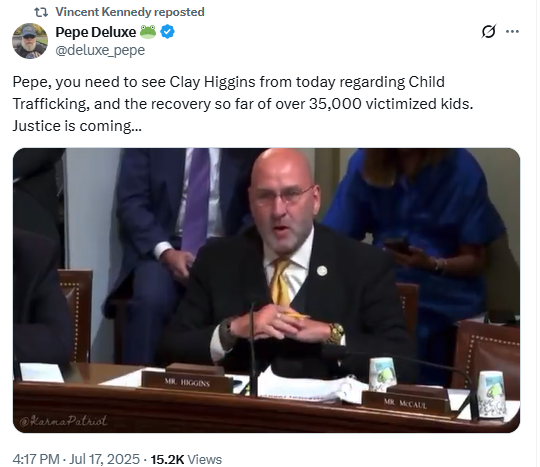Click the Grok slashed-circle icon
The width and height of the screenshot is (540, 467).
pos(489,32)
